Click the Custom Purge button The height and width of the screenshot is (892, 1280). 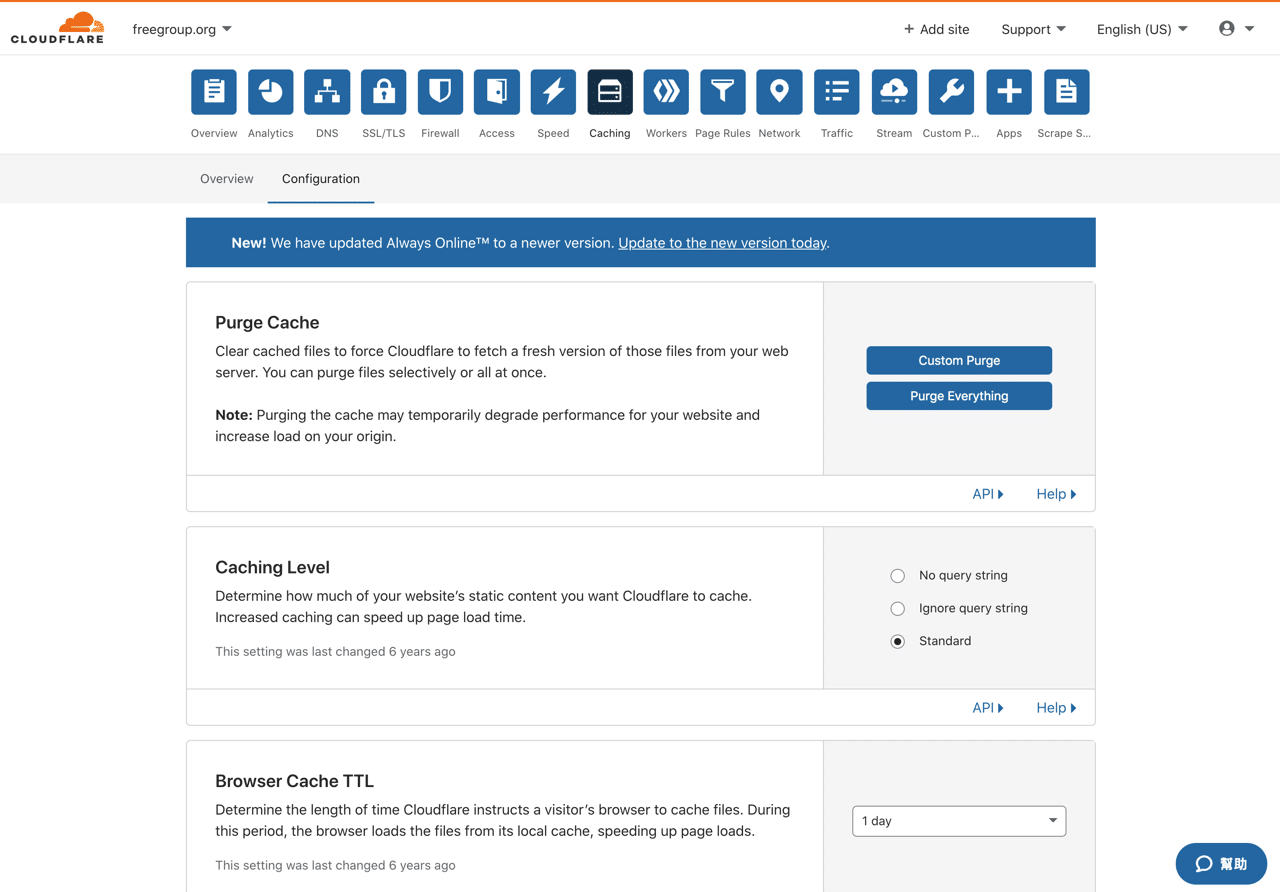pyautogui.click(x=959, y=360)
